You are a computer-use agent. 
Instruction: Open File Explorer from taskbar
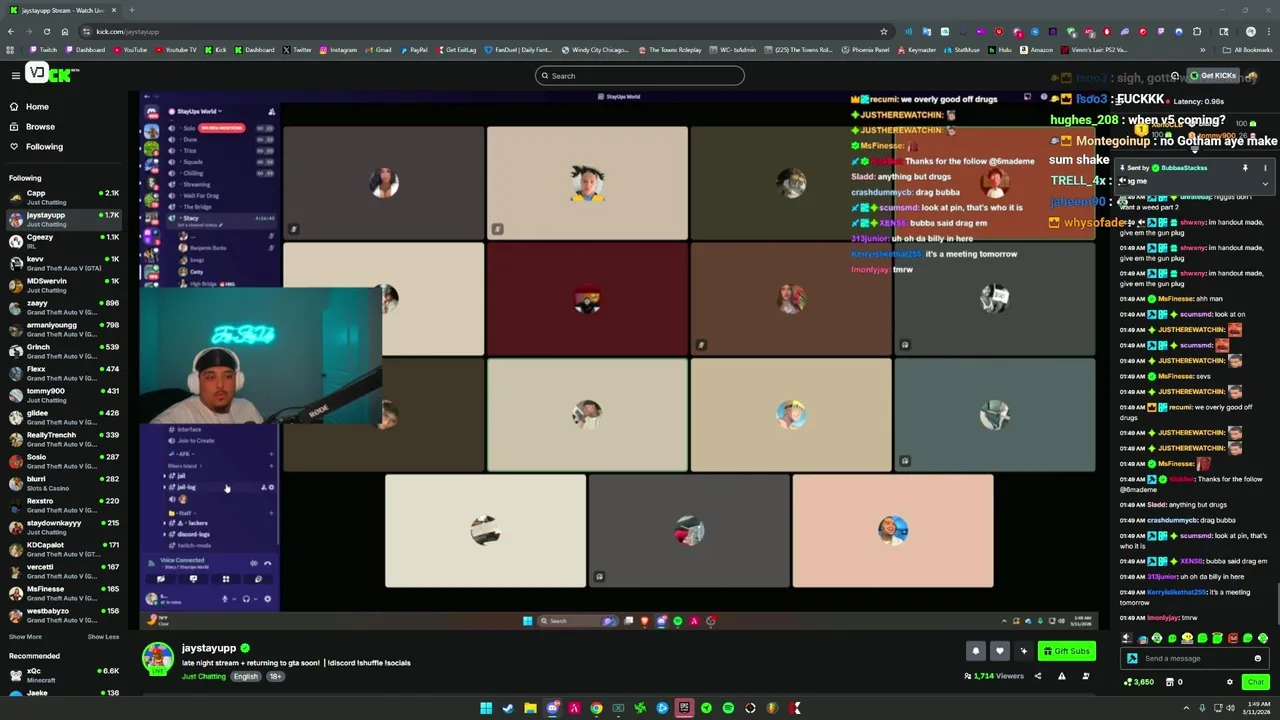click(530, 708)
